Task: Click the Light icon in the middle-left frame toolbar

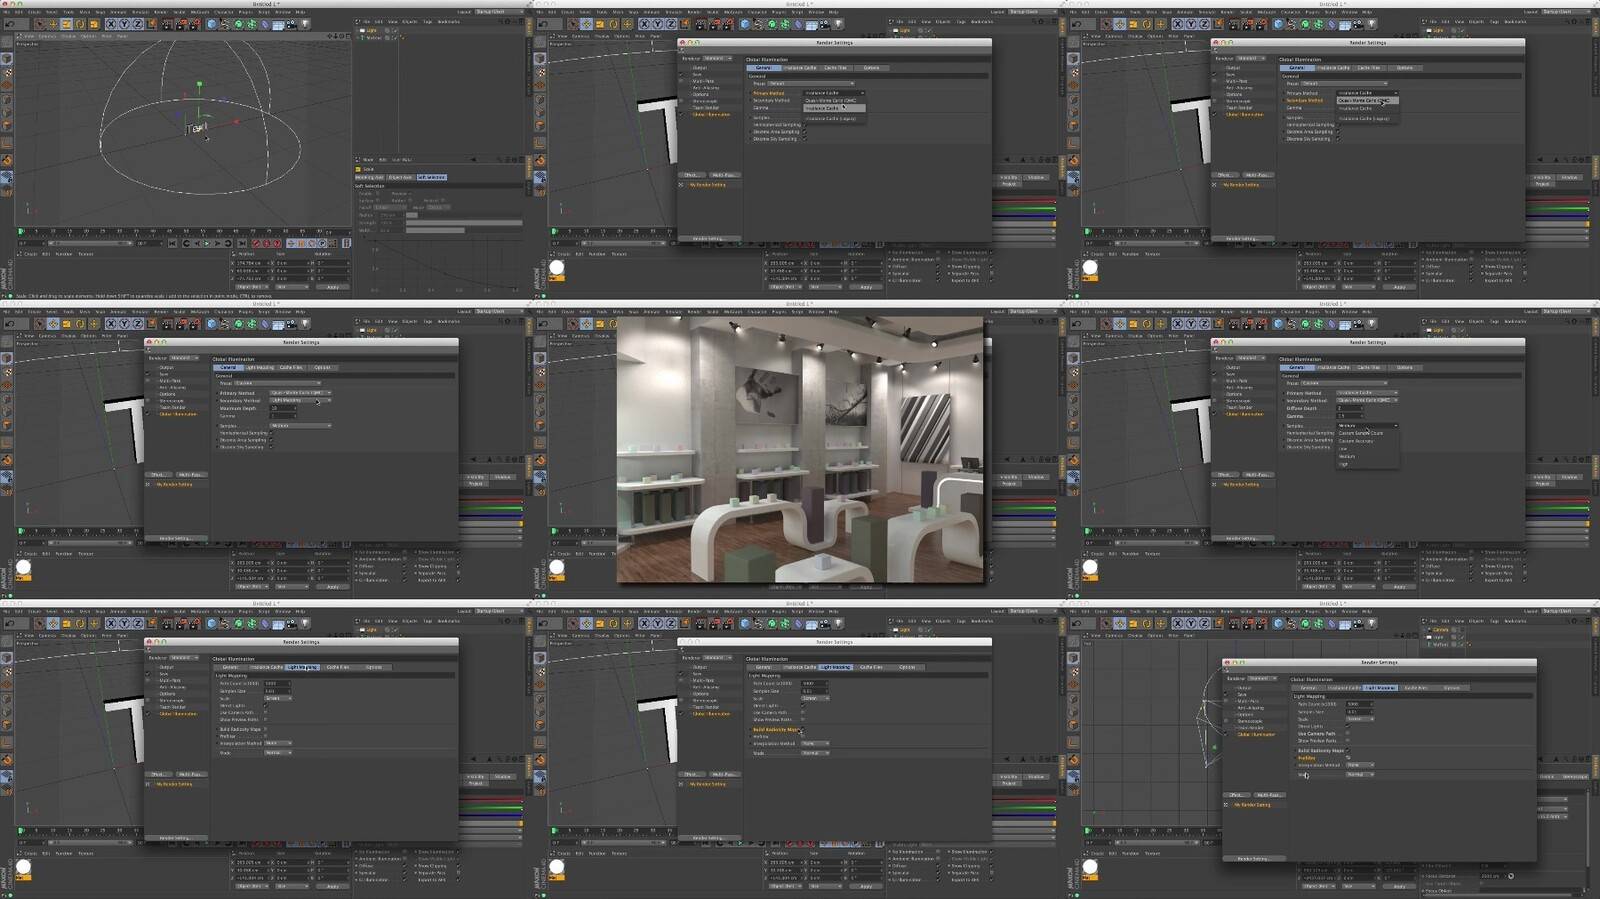Action: pyautogui.click(x=305, y=324)
